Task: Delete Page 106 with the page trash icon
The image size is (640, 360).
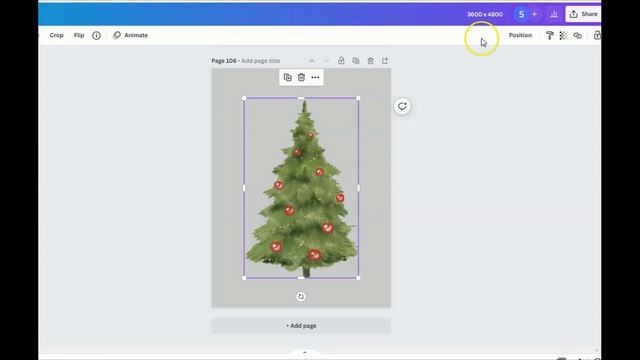Action: tap(371, 61)
